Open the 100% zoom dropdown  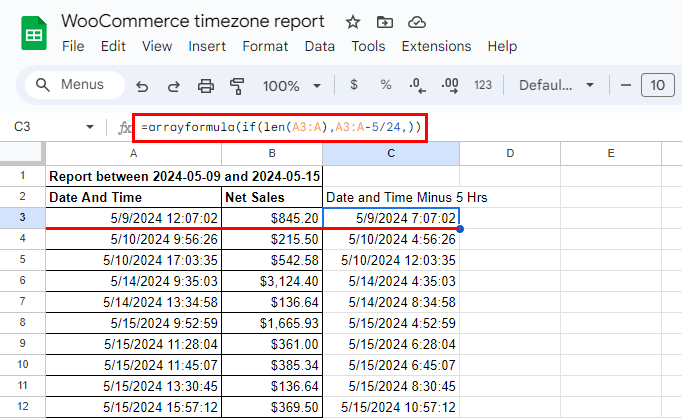(288, 86)
